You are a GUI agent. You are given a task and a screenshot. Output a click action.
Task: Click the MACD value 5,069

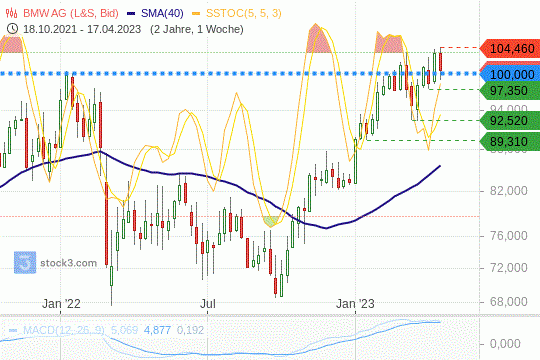[124, 330]
